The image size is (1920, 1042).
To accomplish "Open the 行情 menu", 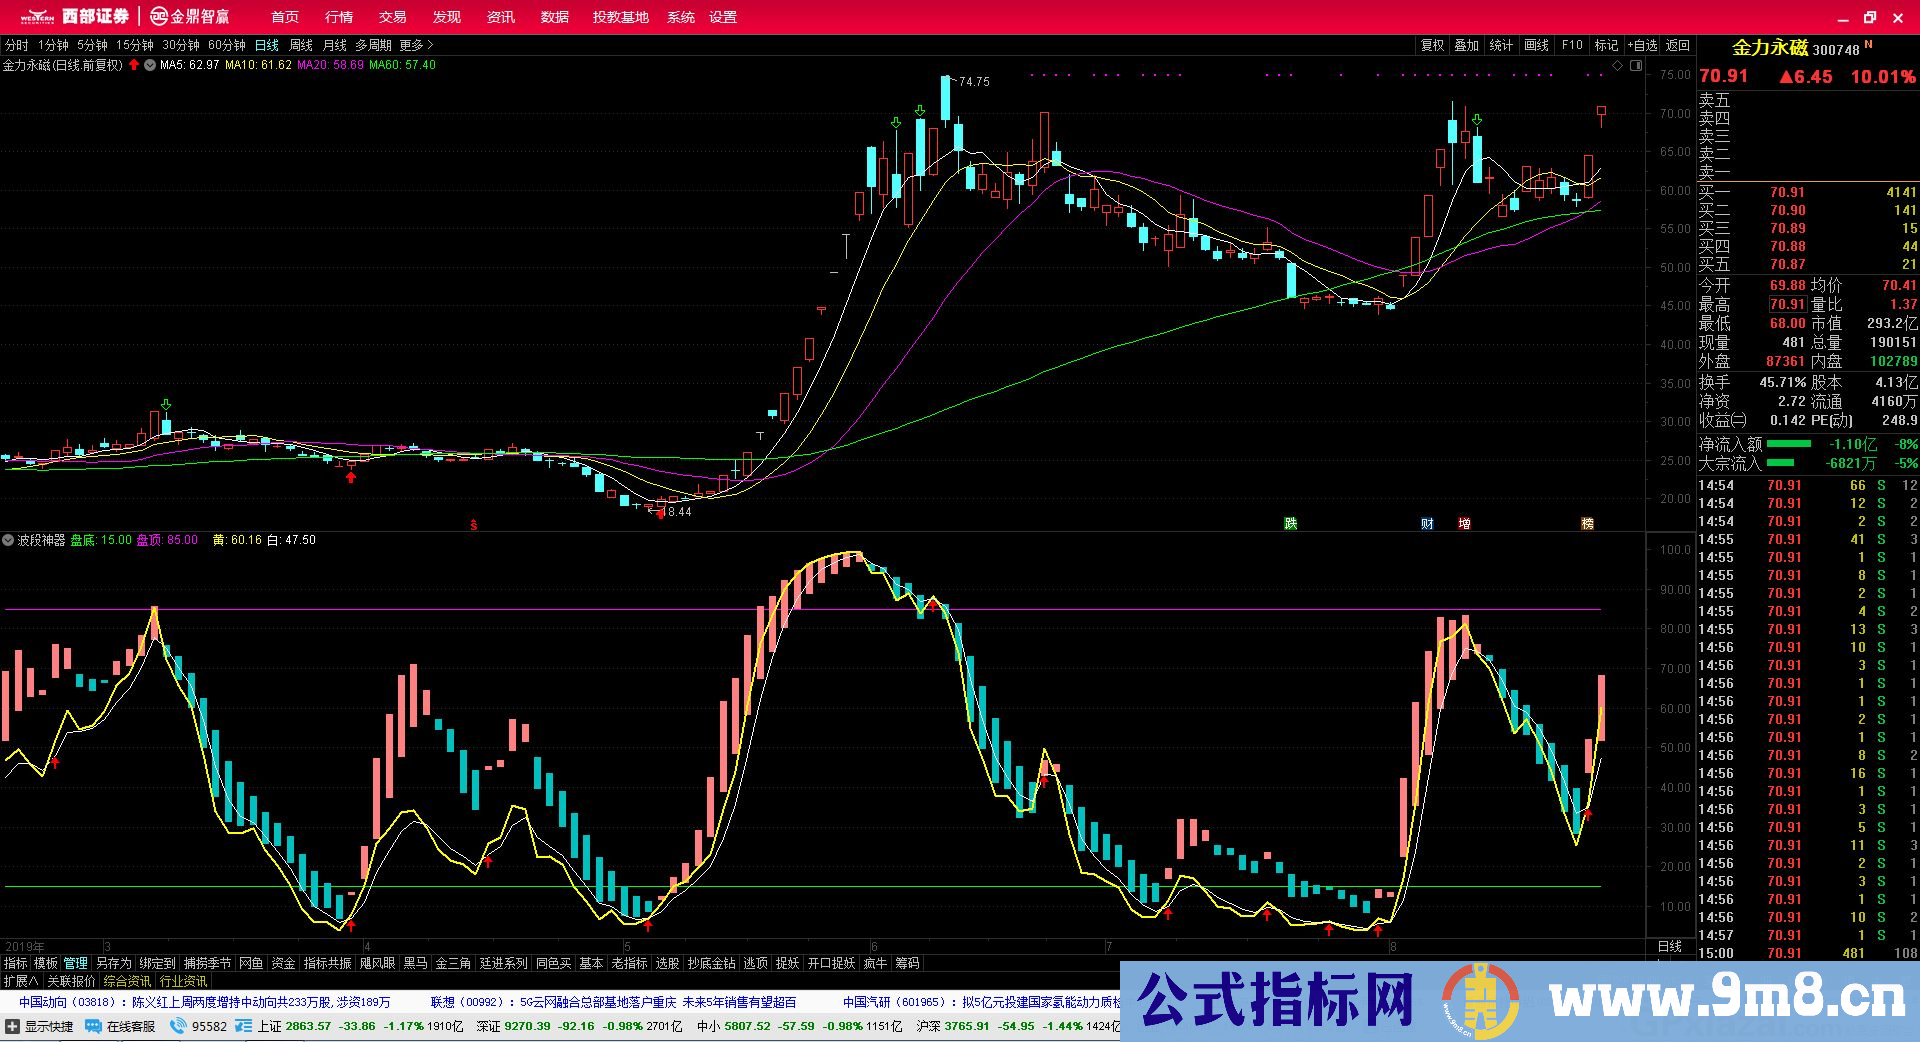I will tap(339, 17).
